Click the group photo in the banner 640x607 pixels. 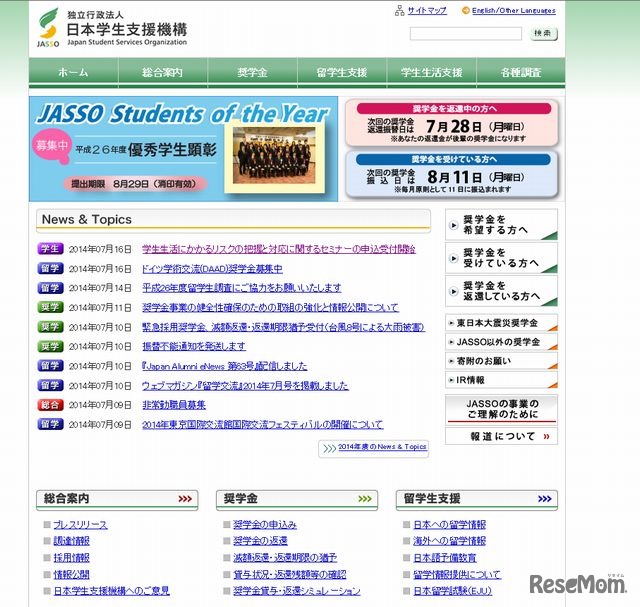pos(274,155)
